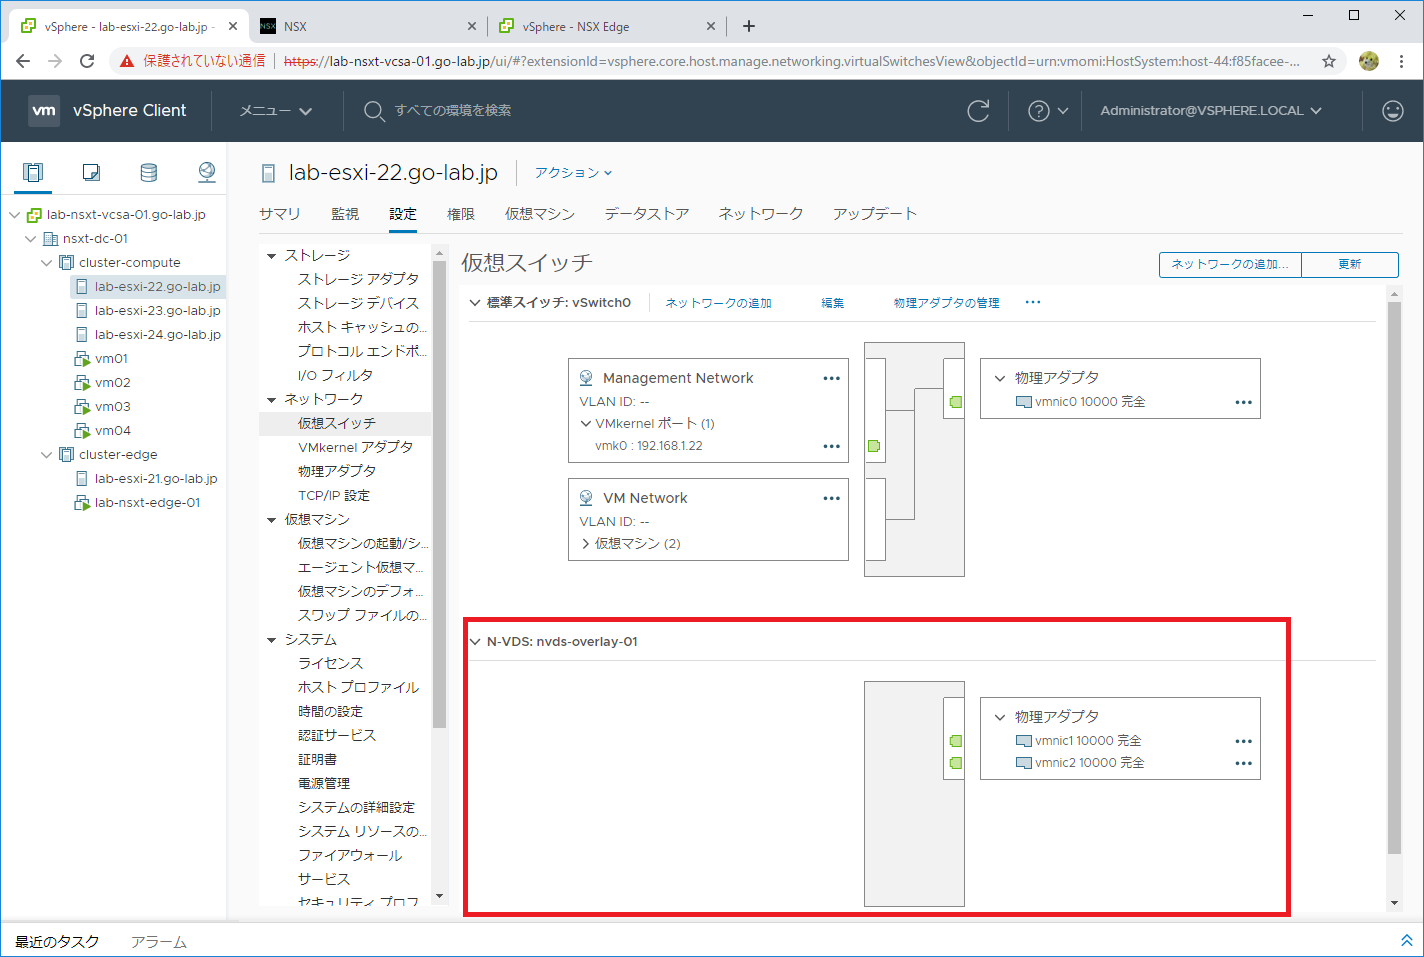Click ネットワークの追加... button
The height and width of the screenshot is (957, 1424).
click(1230, 264)
